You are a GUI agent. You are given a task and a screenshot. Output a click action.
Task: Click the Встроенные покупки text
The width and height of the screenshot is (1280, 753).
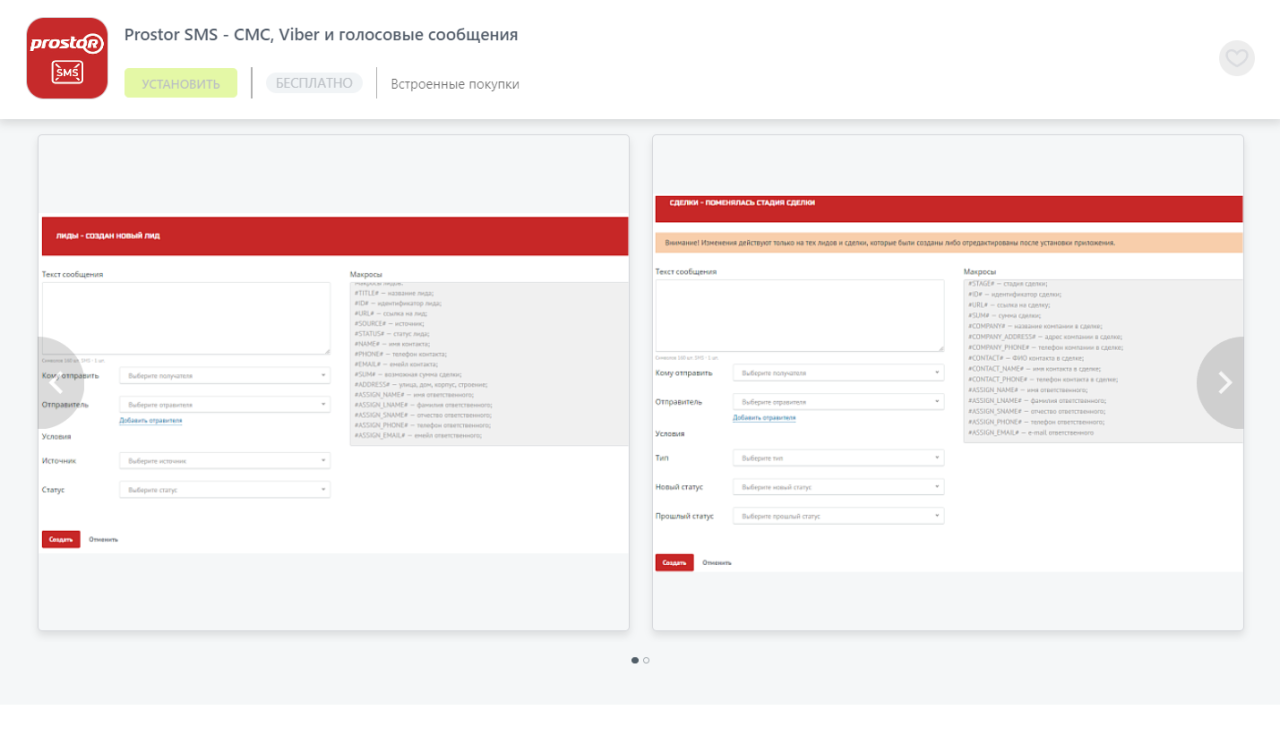455,84
